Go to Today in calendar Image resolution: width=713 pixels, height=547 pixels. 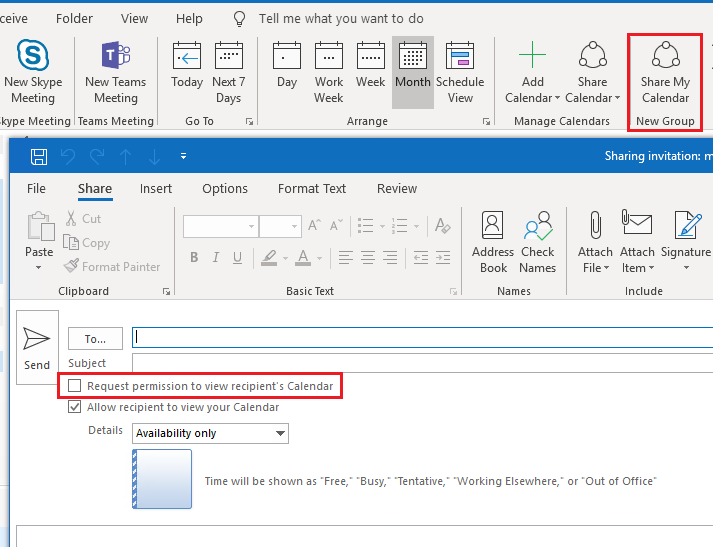coord(187,66)
